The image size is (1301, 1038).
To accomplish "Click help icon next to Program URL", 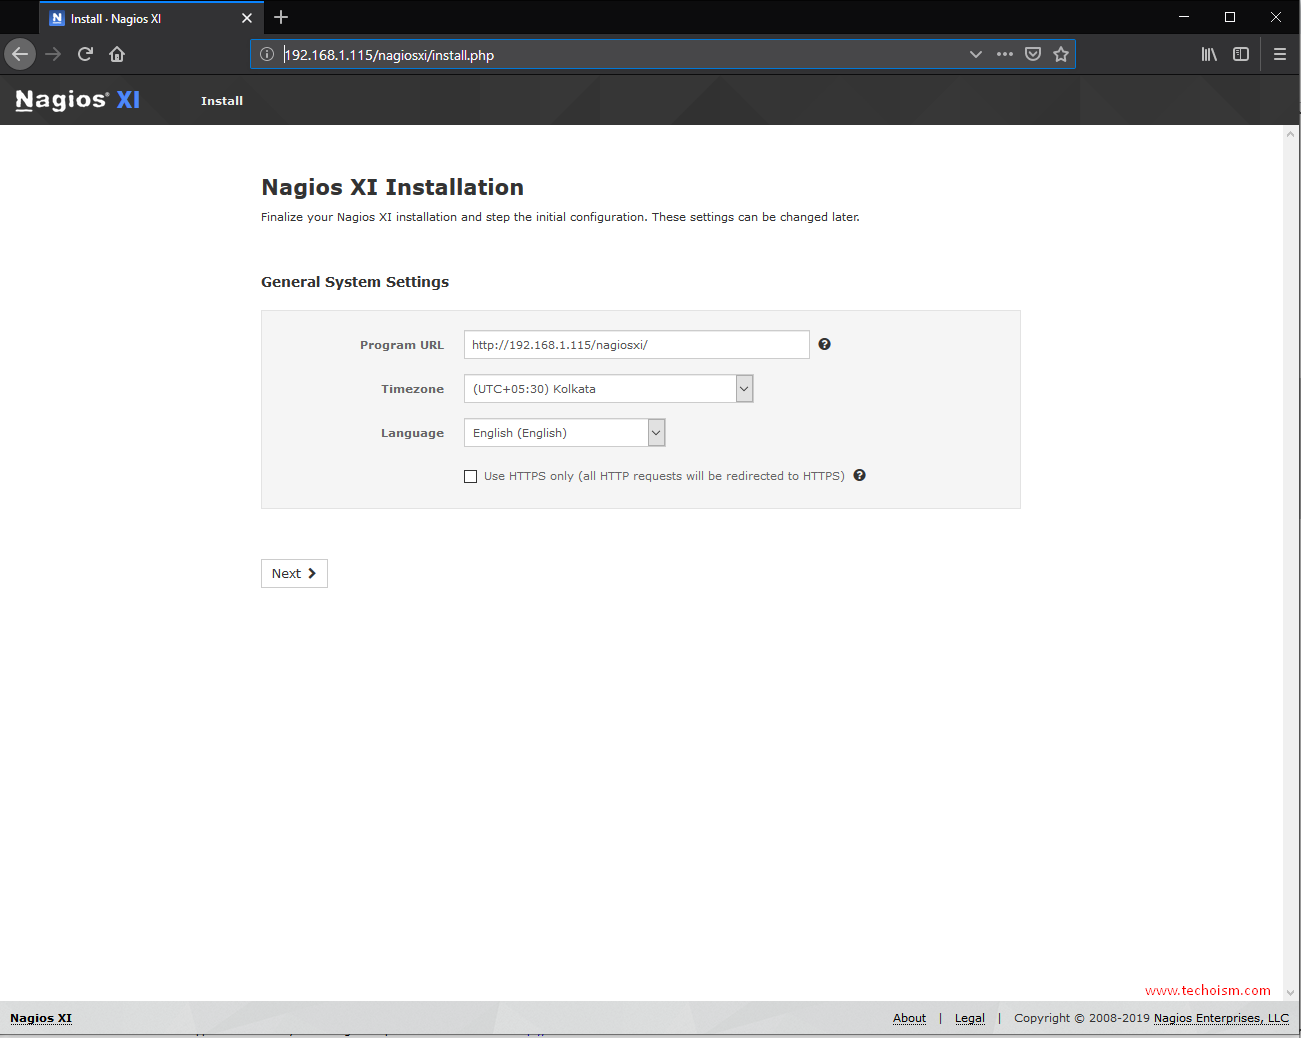I will 824,344.
